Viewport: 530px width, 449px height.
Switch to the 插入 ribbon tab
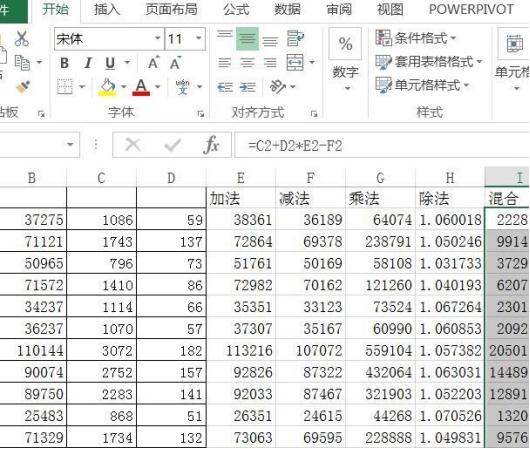[107, 9]
